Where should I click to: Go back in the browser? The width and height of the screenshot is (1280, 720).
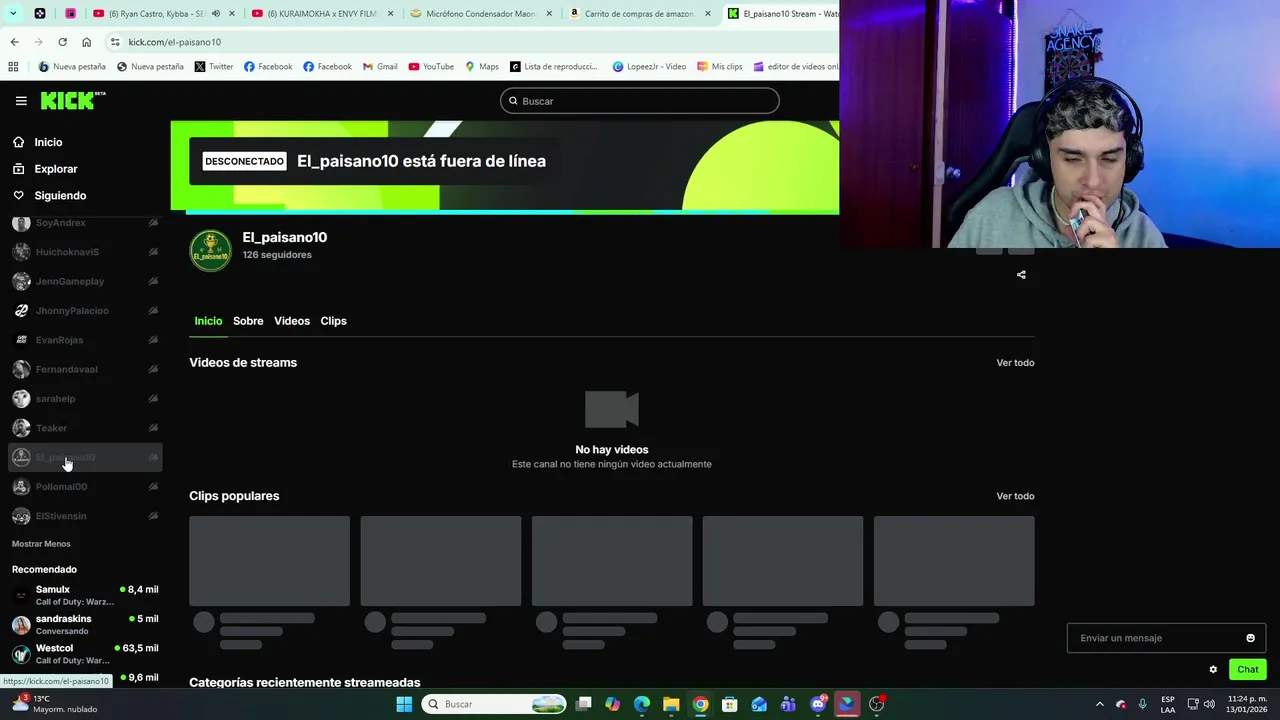click(14, 42)
